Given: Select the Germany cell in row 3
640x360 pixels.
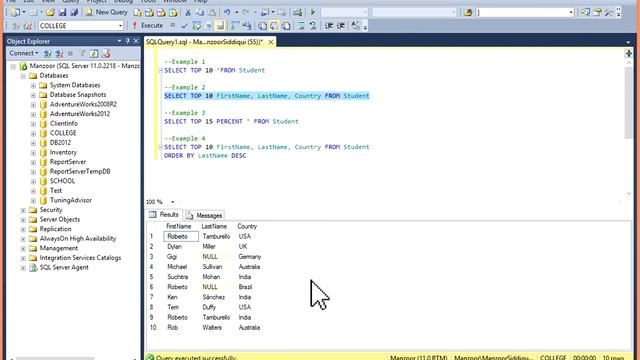Looking at the screenshot, I should (249, 257).
